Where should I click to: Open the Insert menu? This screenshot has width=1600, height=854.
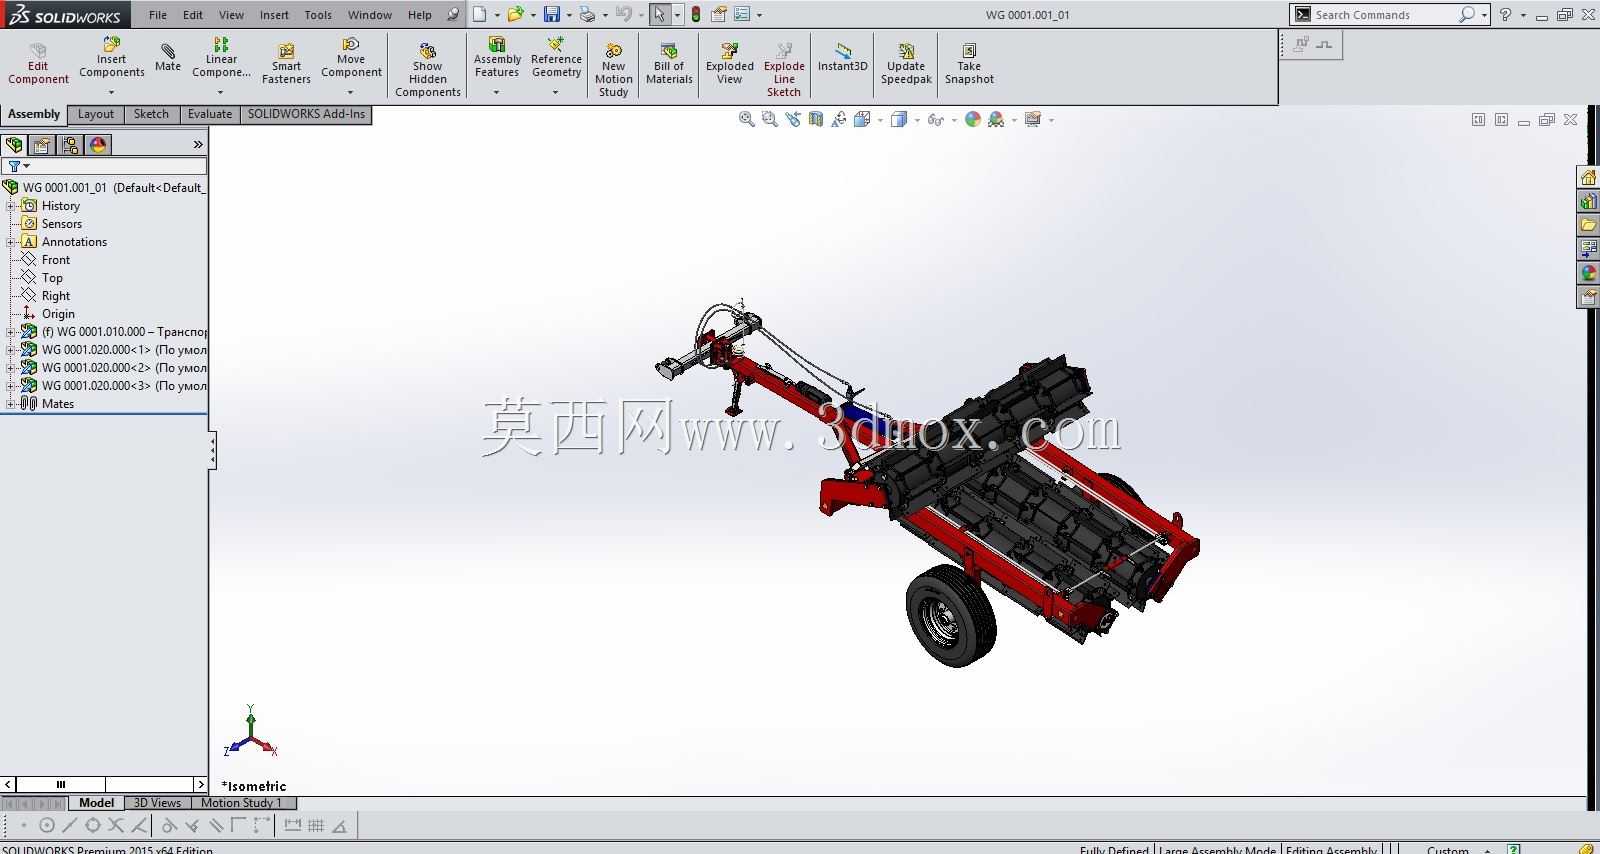[x=274, y=15]
